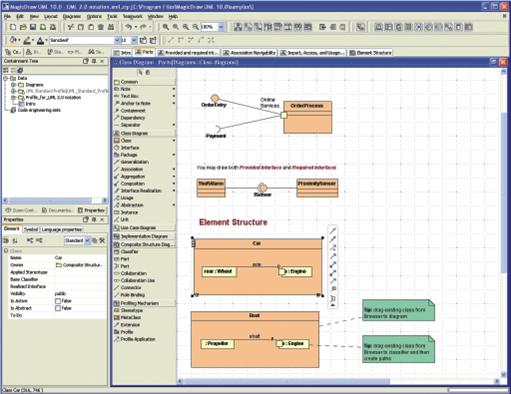The width and height of the screenshot is (511, 394).
Task: Click the Find binoculars toolbar icon
Action: click(x=111, y=27)
